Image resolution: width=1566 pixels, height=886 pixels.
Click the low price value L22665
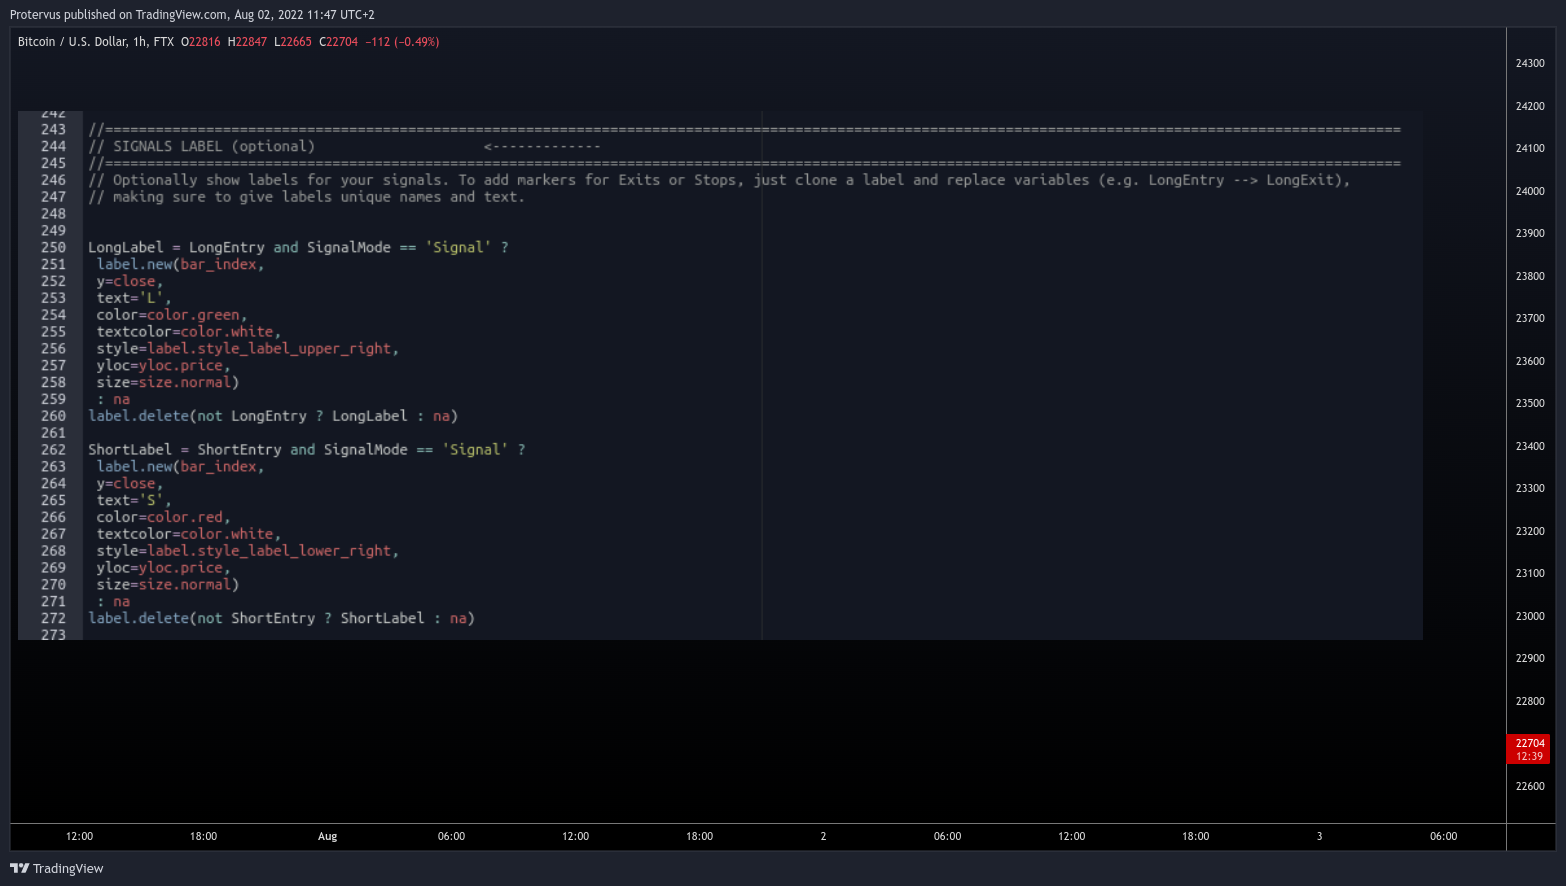[x=293, y=42]
